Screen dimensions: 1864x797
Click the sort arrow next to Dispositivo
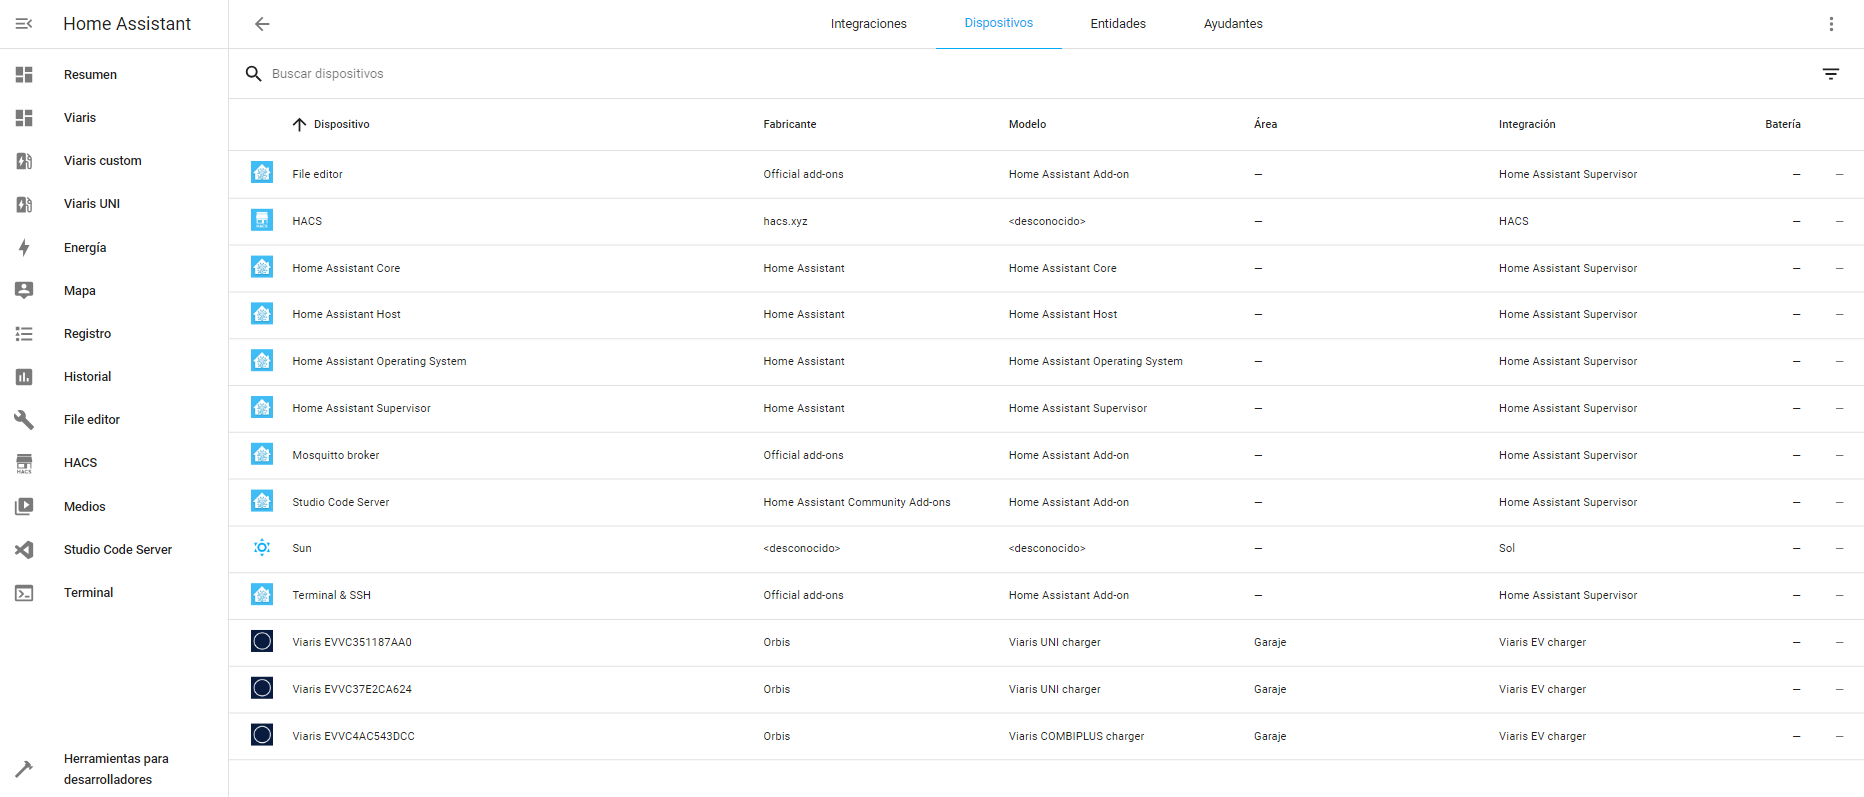coord(299,124)
